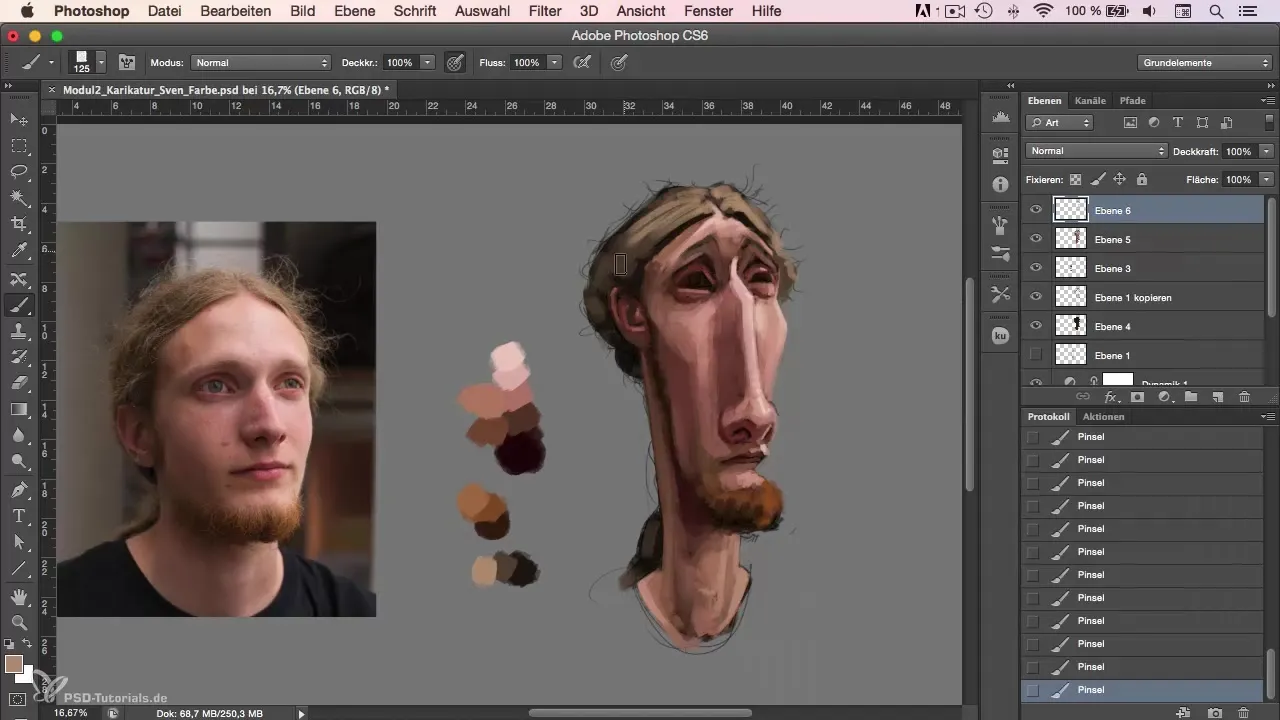Open the brush preset picker dropdown
1280x720 pixels.
(x=101, y=62)
